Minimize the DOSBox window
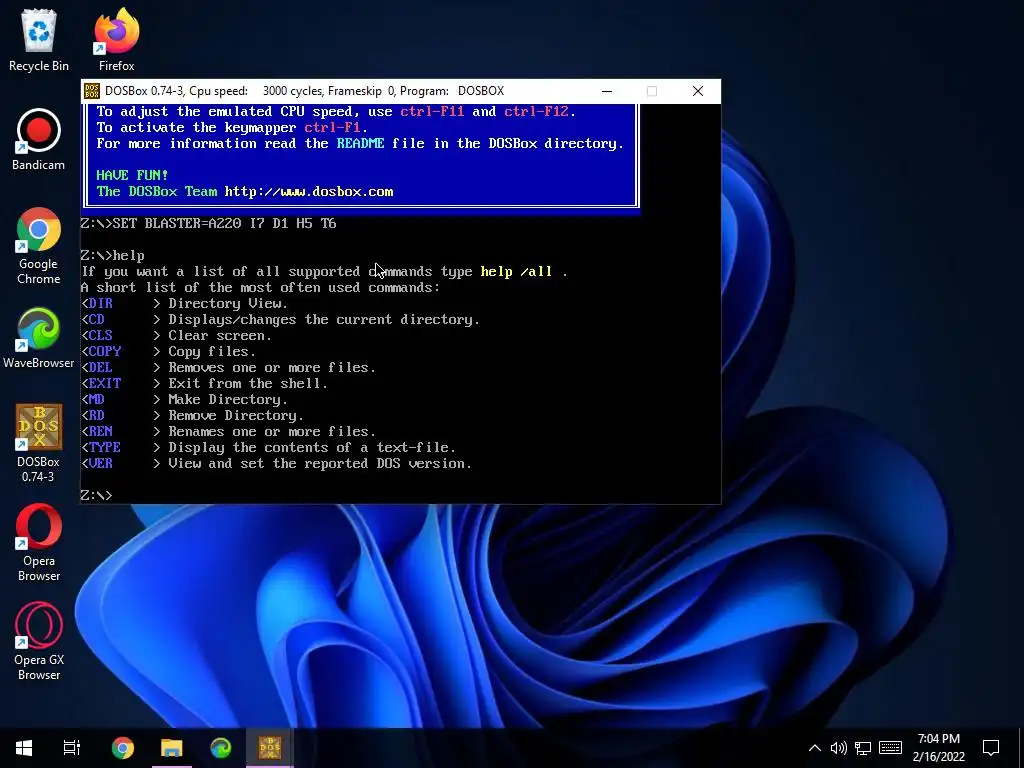 [x=607, y=91]
